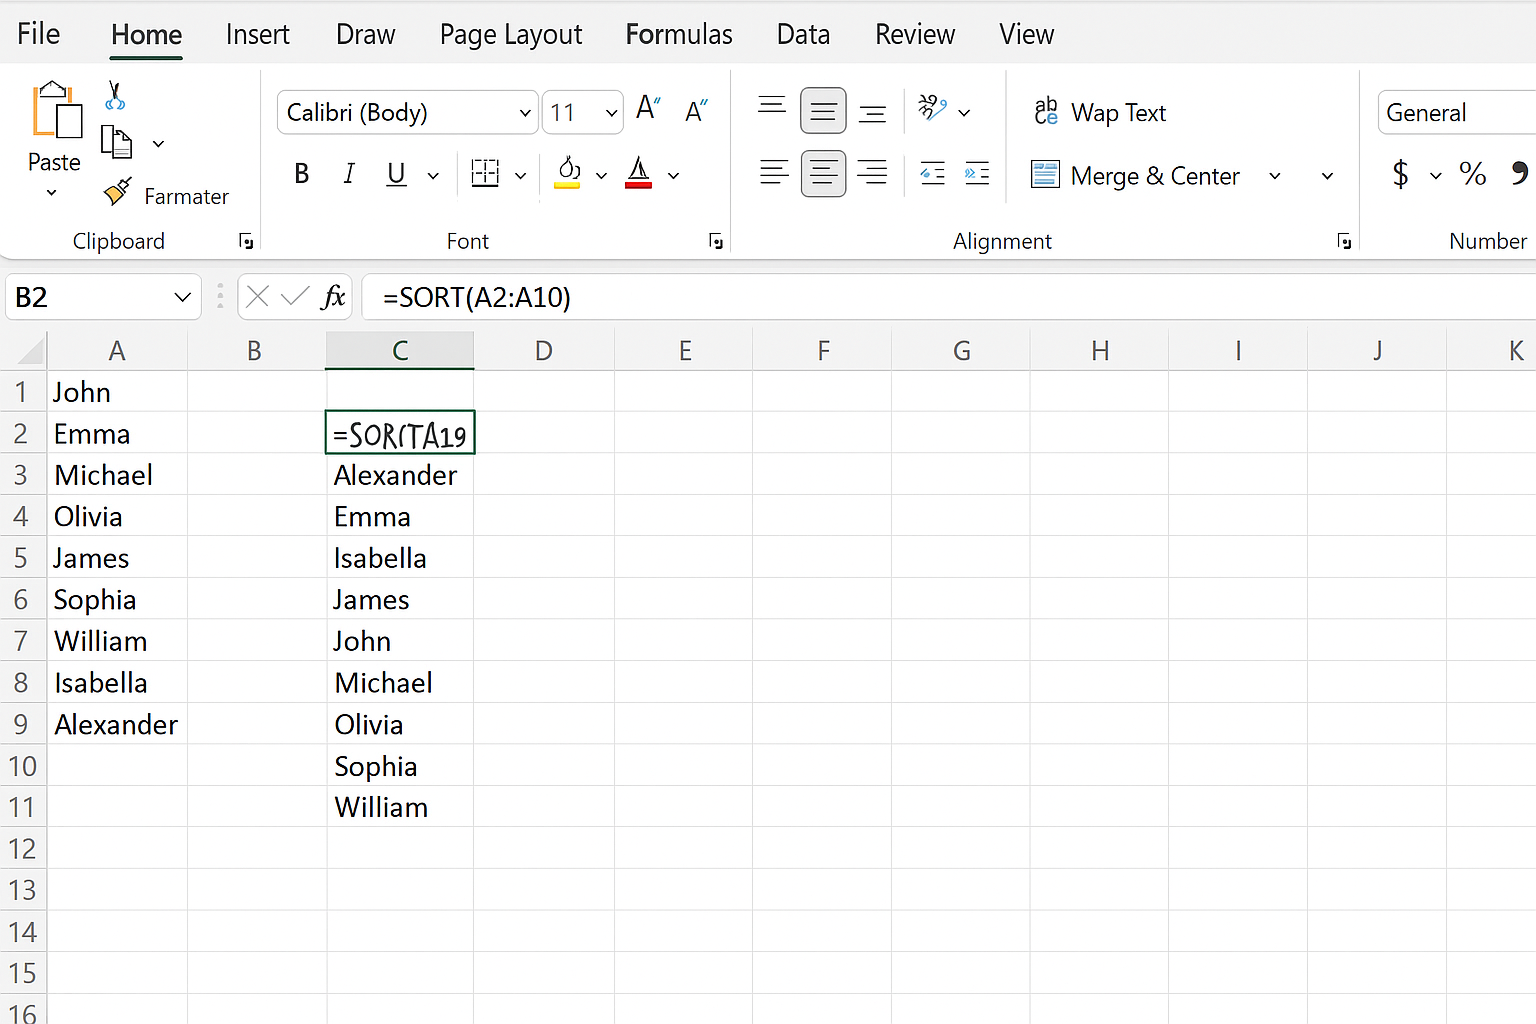This screenshot has height=1024, width=1536.
Task: Confirm formula with checkmark icon
Action: pos(295,297)
